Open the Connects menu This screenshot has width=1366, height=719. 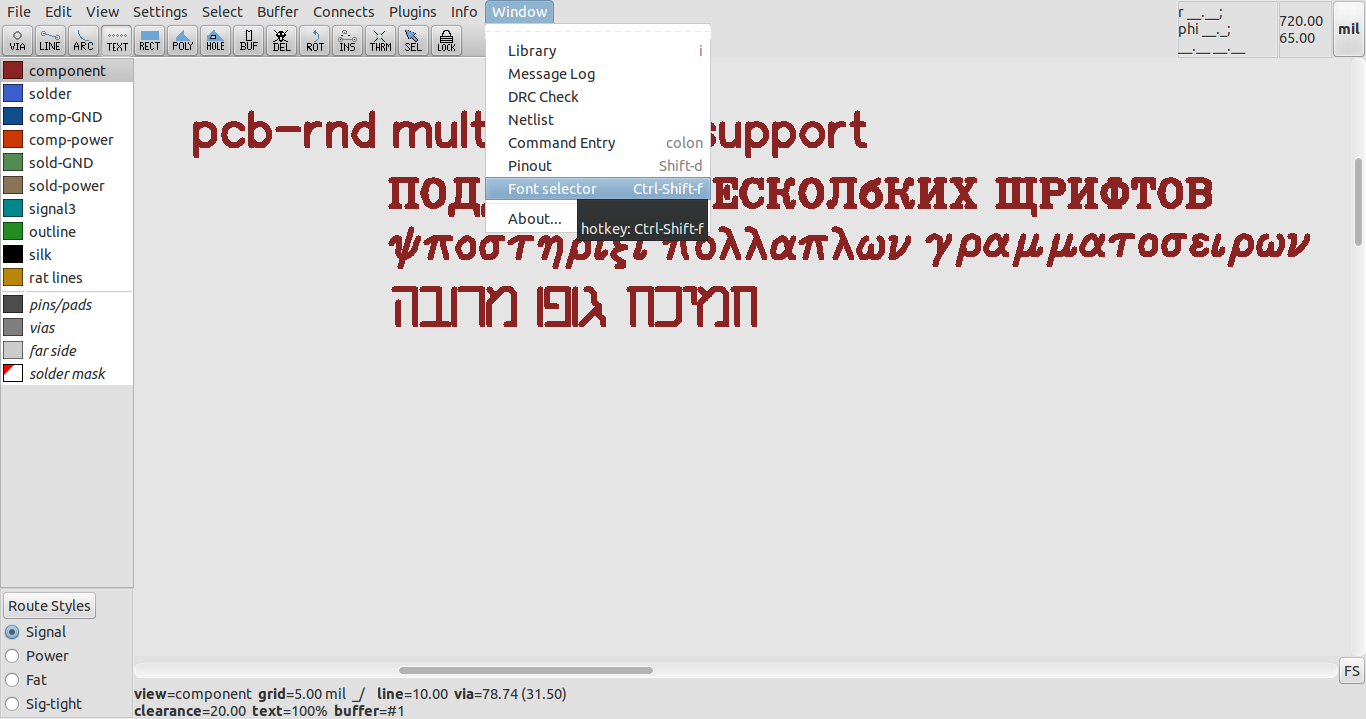[x=344, y=12]
